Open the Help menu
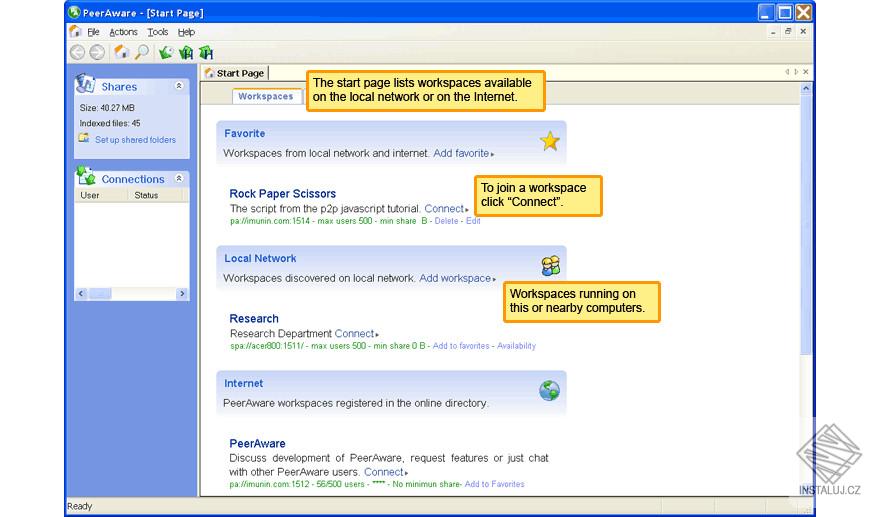The width and height of the screenshot is (880, 517). tap(186, 32)
